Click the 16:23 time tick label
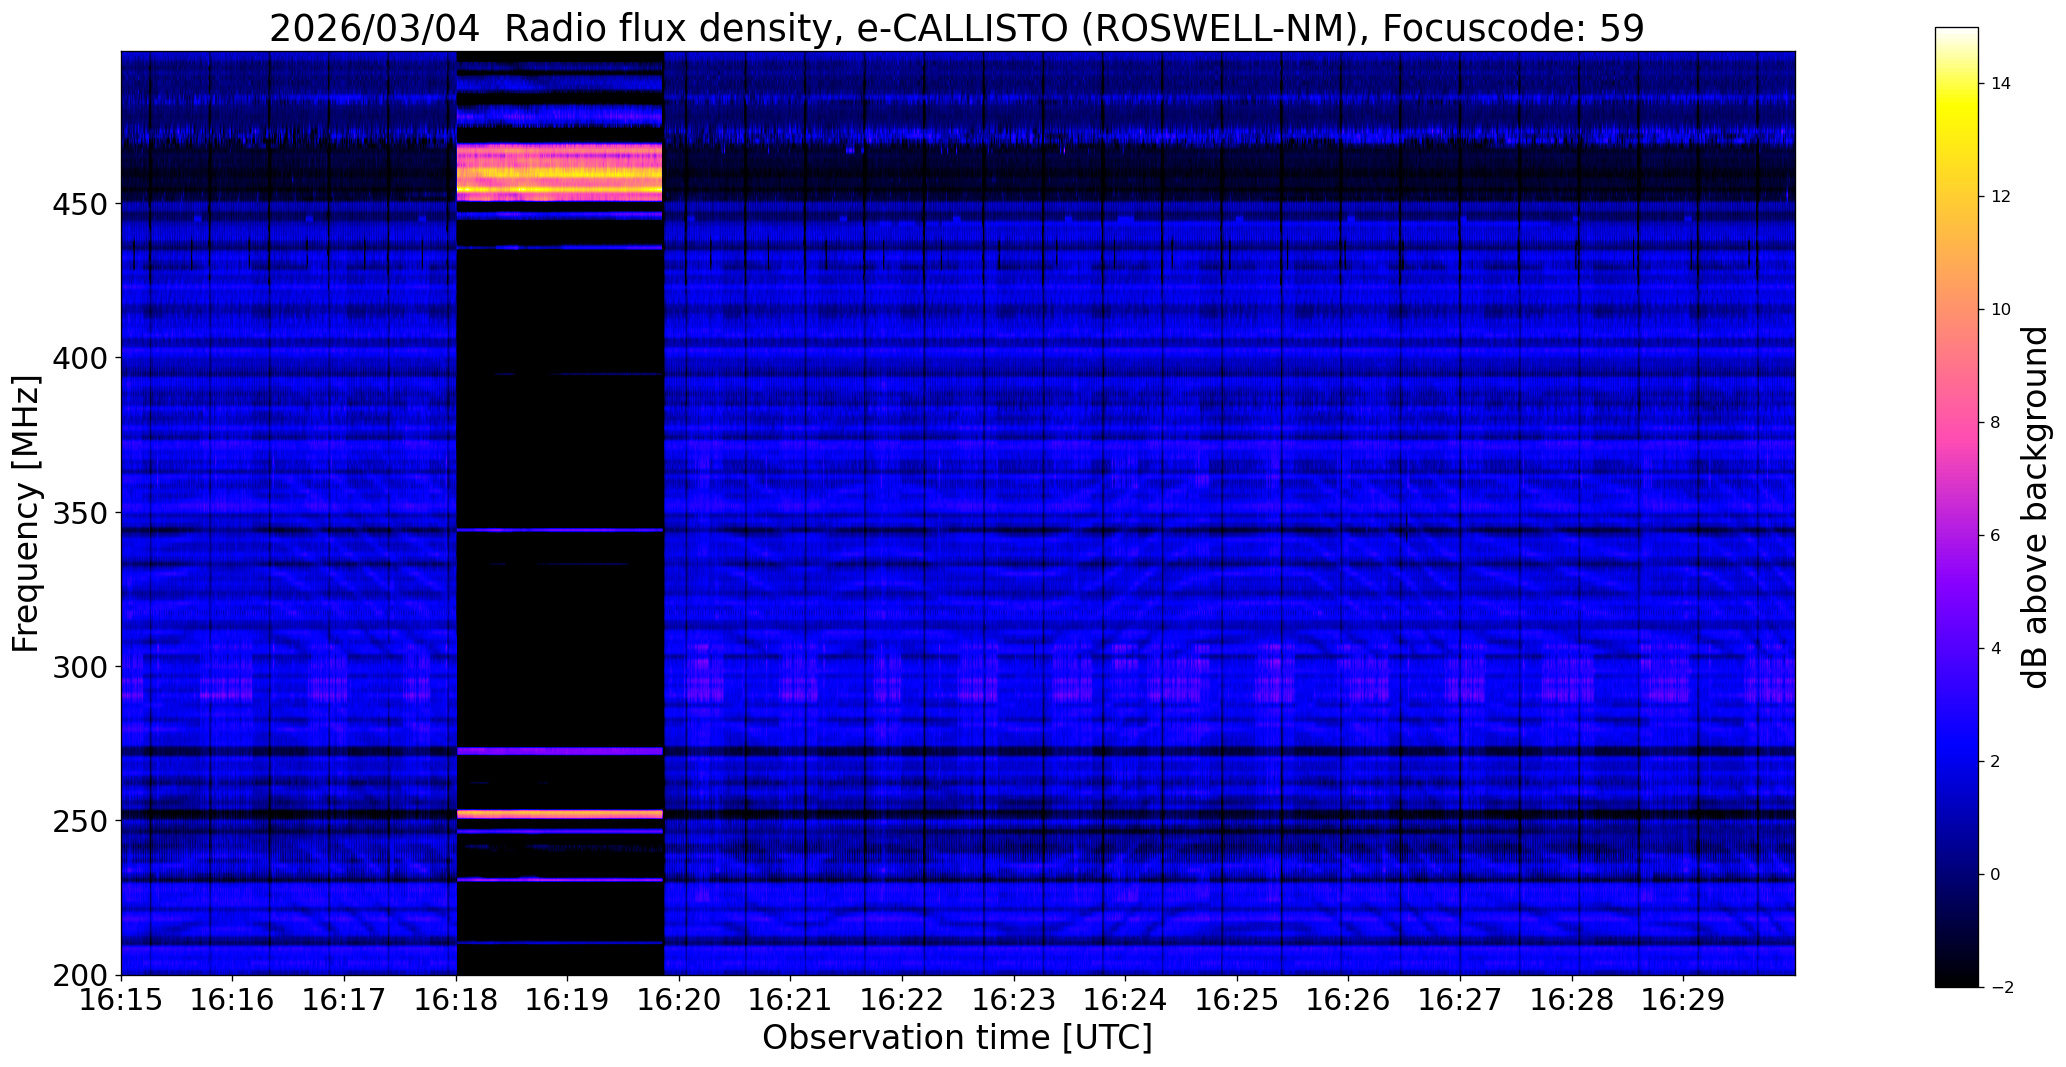The height and width of the screenshot is (1067, 2066). tap(1014, 999)
